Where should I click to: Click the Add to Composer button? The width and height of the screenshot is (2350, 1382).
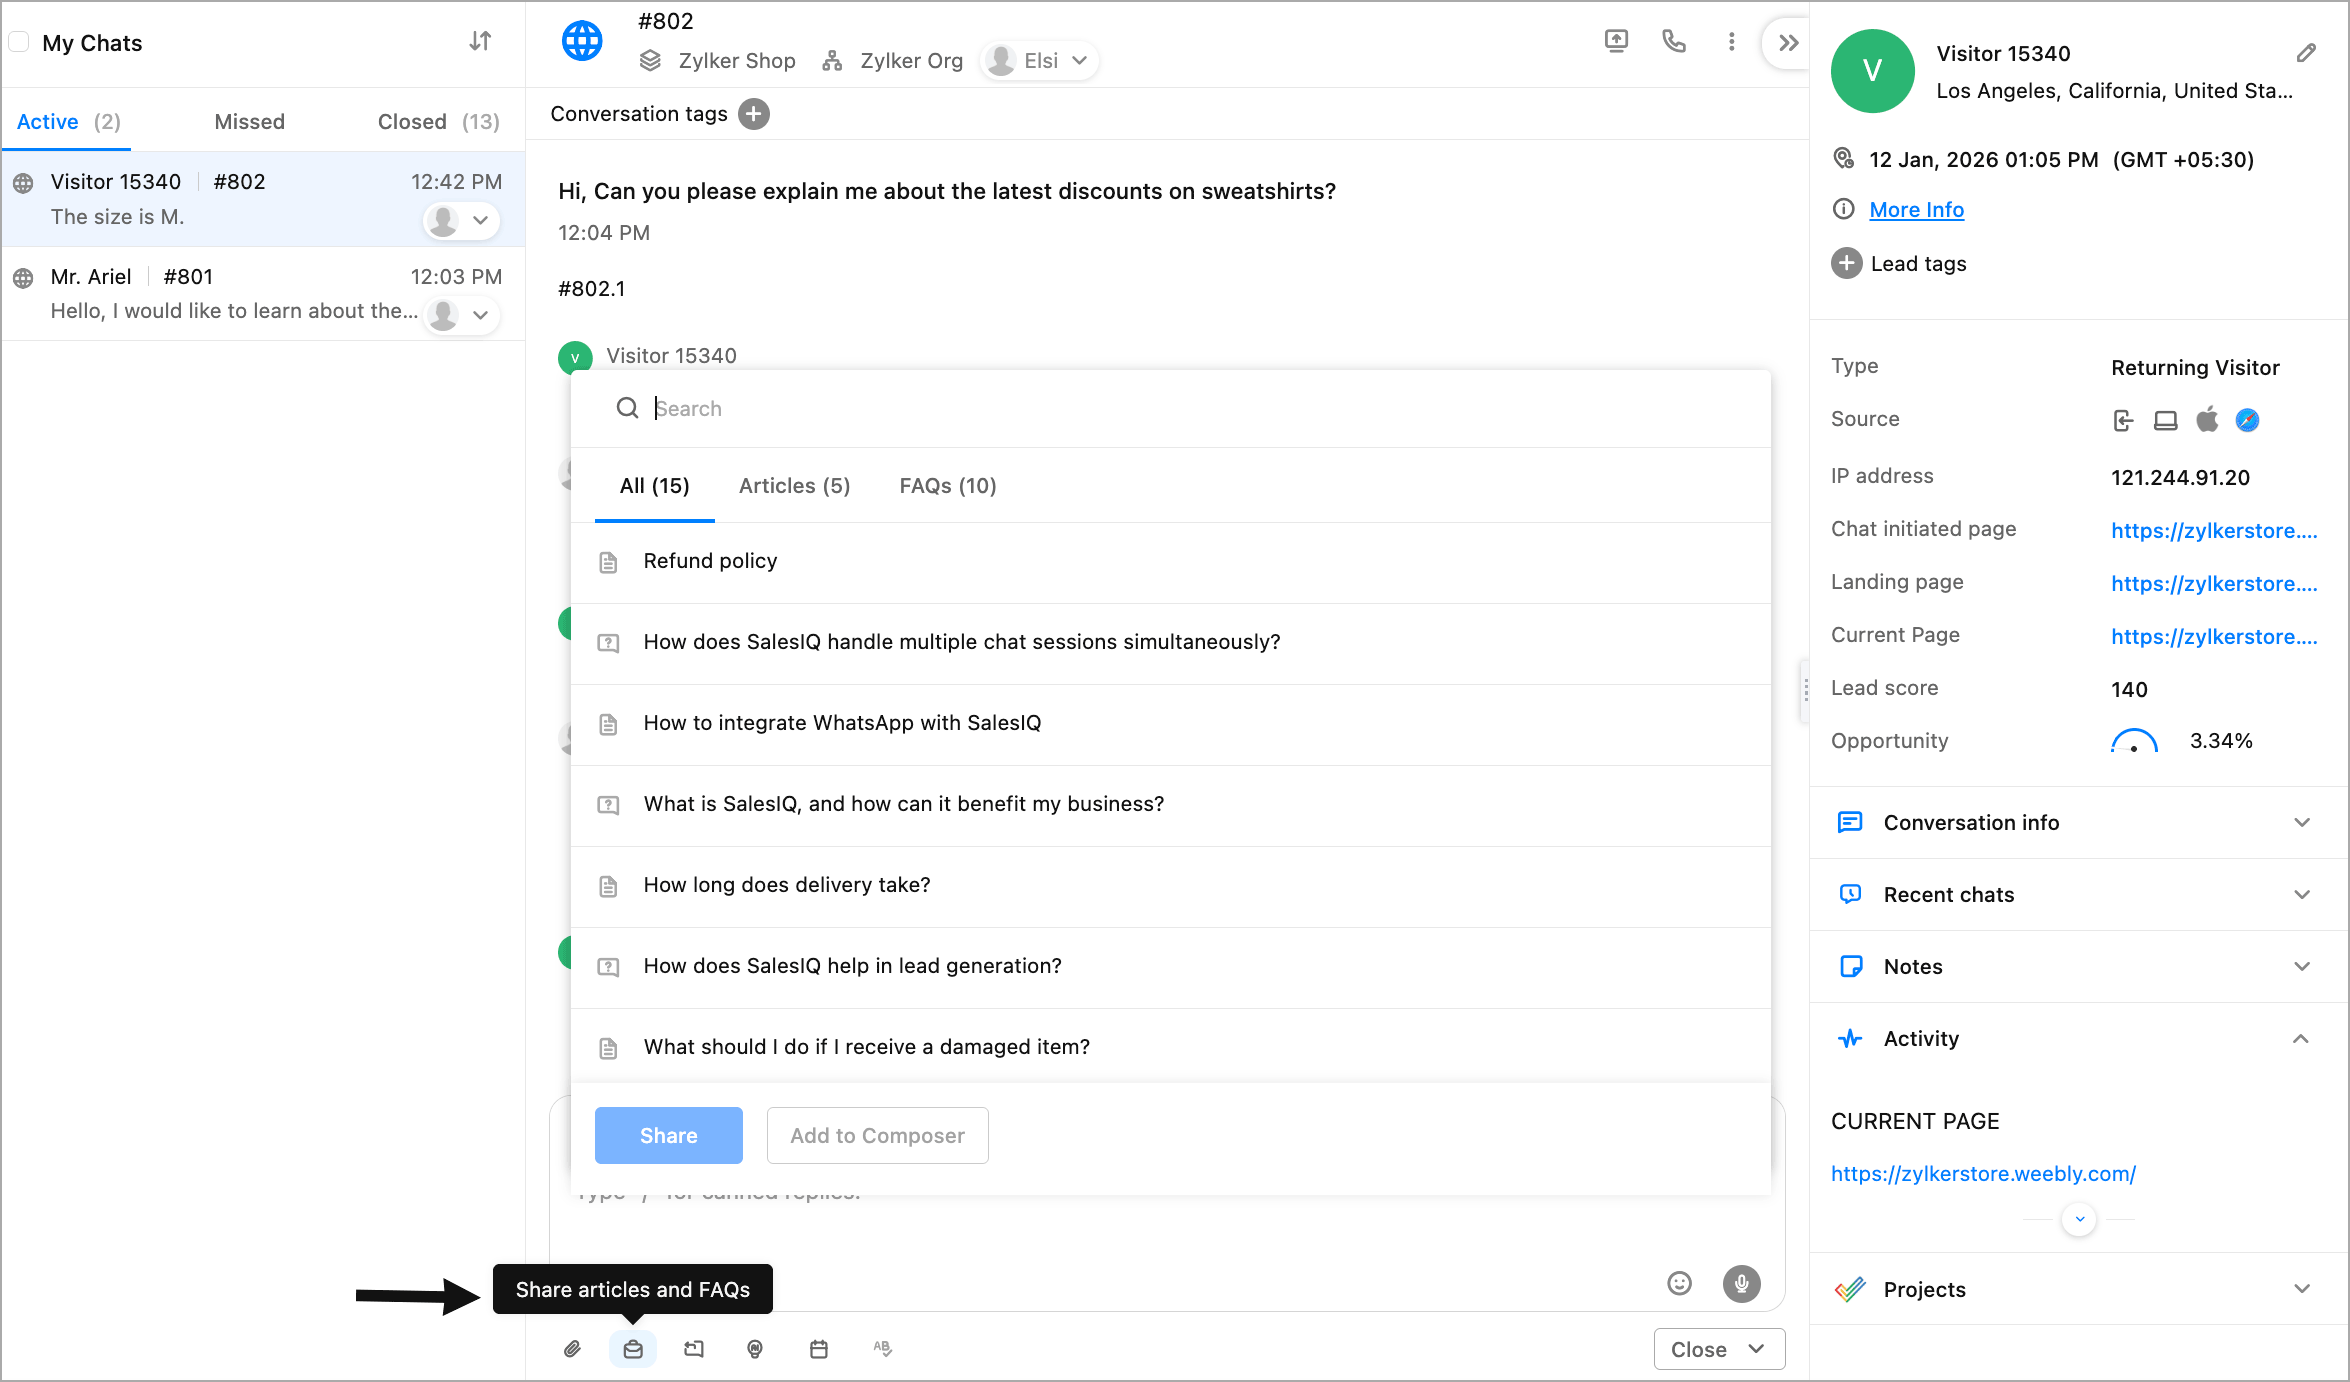(x=877, y=1135)
